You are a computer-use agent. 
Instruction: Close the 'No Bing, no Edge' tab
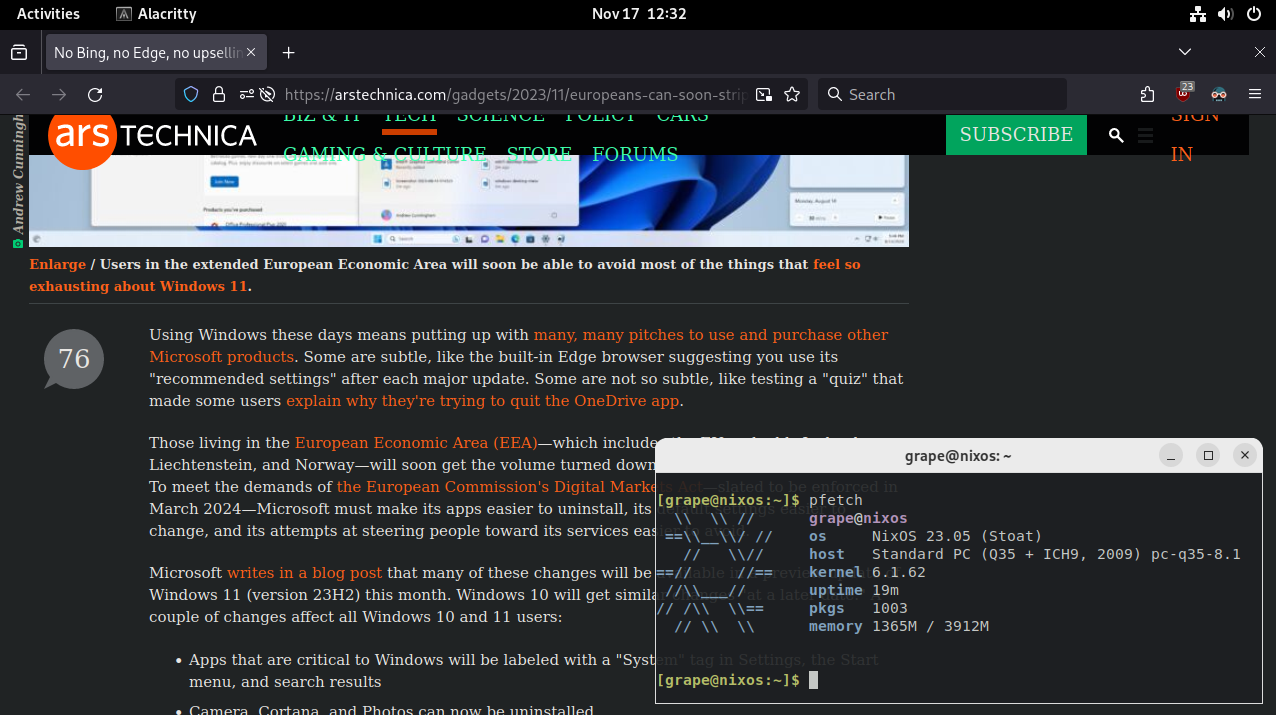251,52
